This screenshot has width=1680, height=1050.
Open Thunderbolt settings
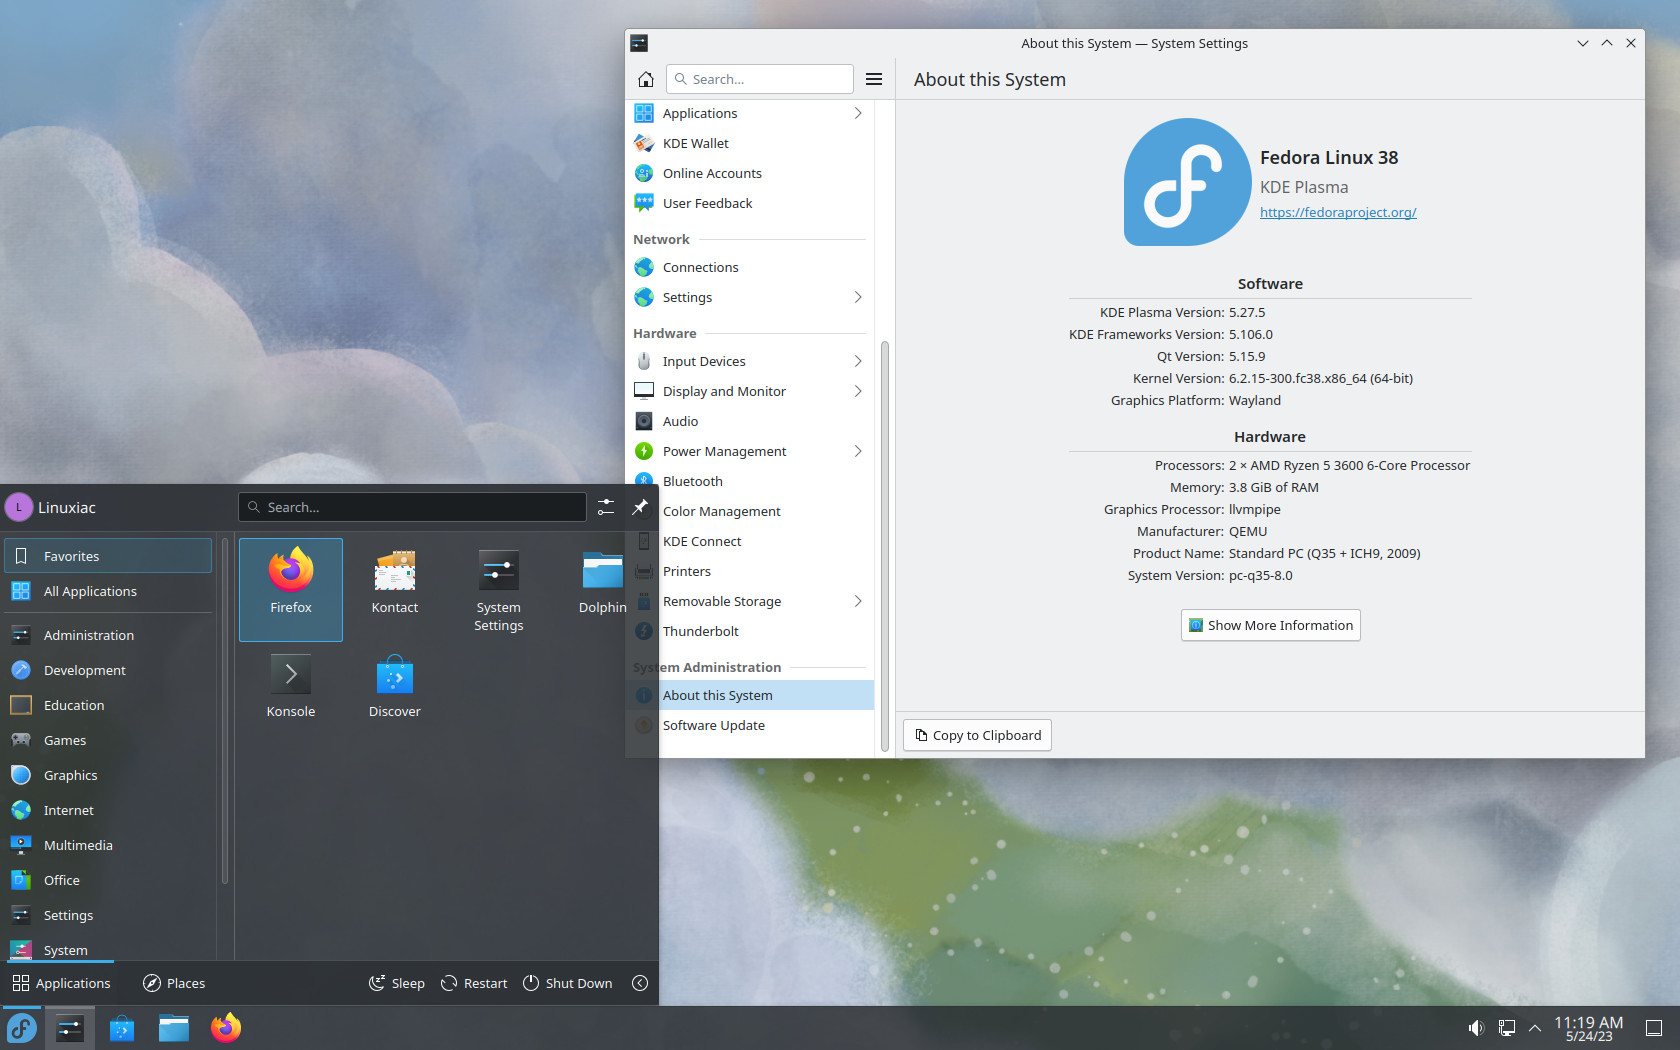(749, 631)
